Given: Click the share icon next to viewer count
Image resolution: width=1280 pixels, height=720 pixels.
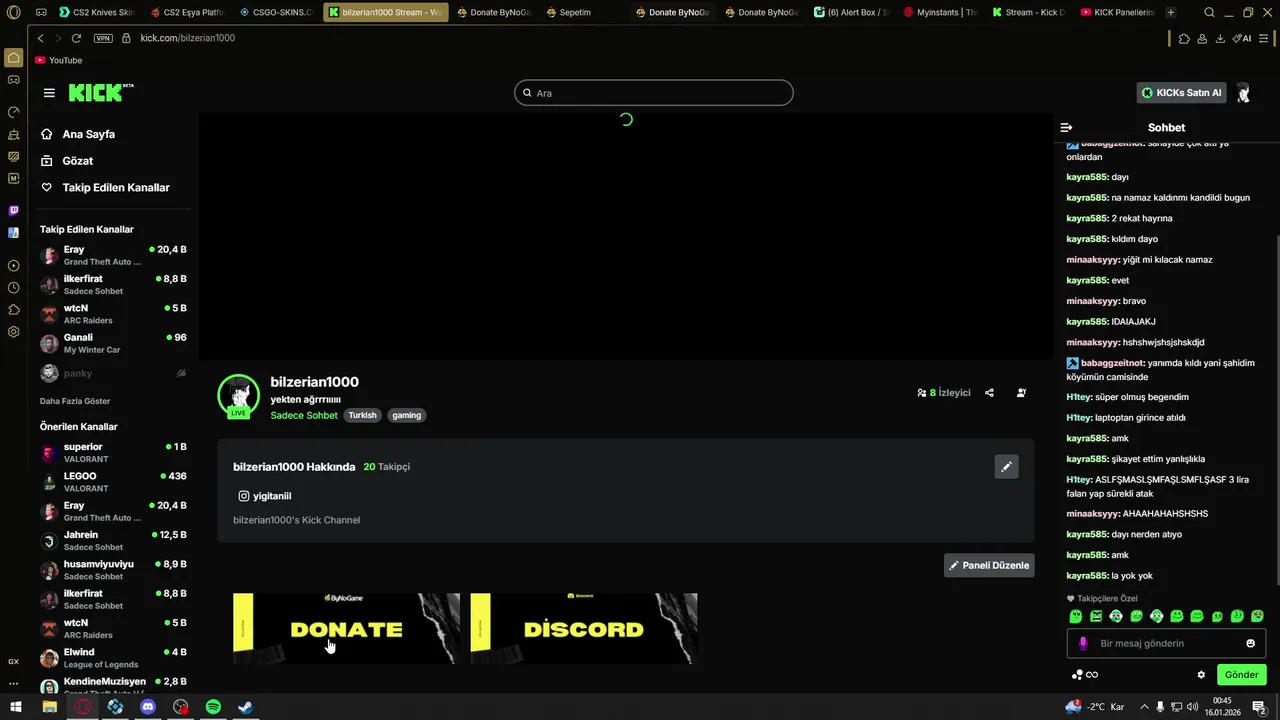Looking at the screenshot, I should click(989, 393).
